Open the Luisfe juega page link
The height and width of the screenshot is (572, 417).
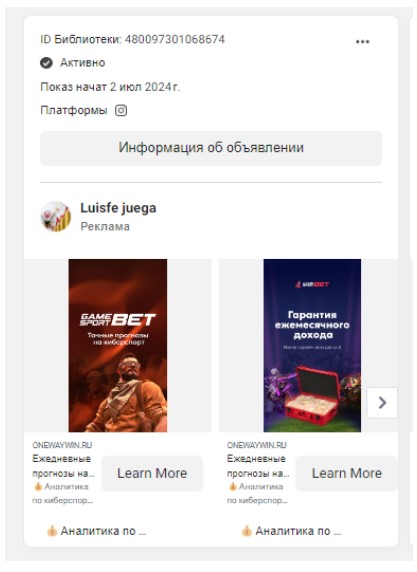click(118, 208)
